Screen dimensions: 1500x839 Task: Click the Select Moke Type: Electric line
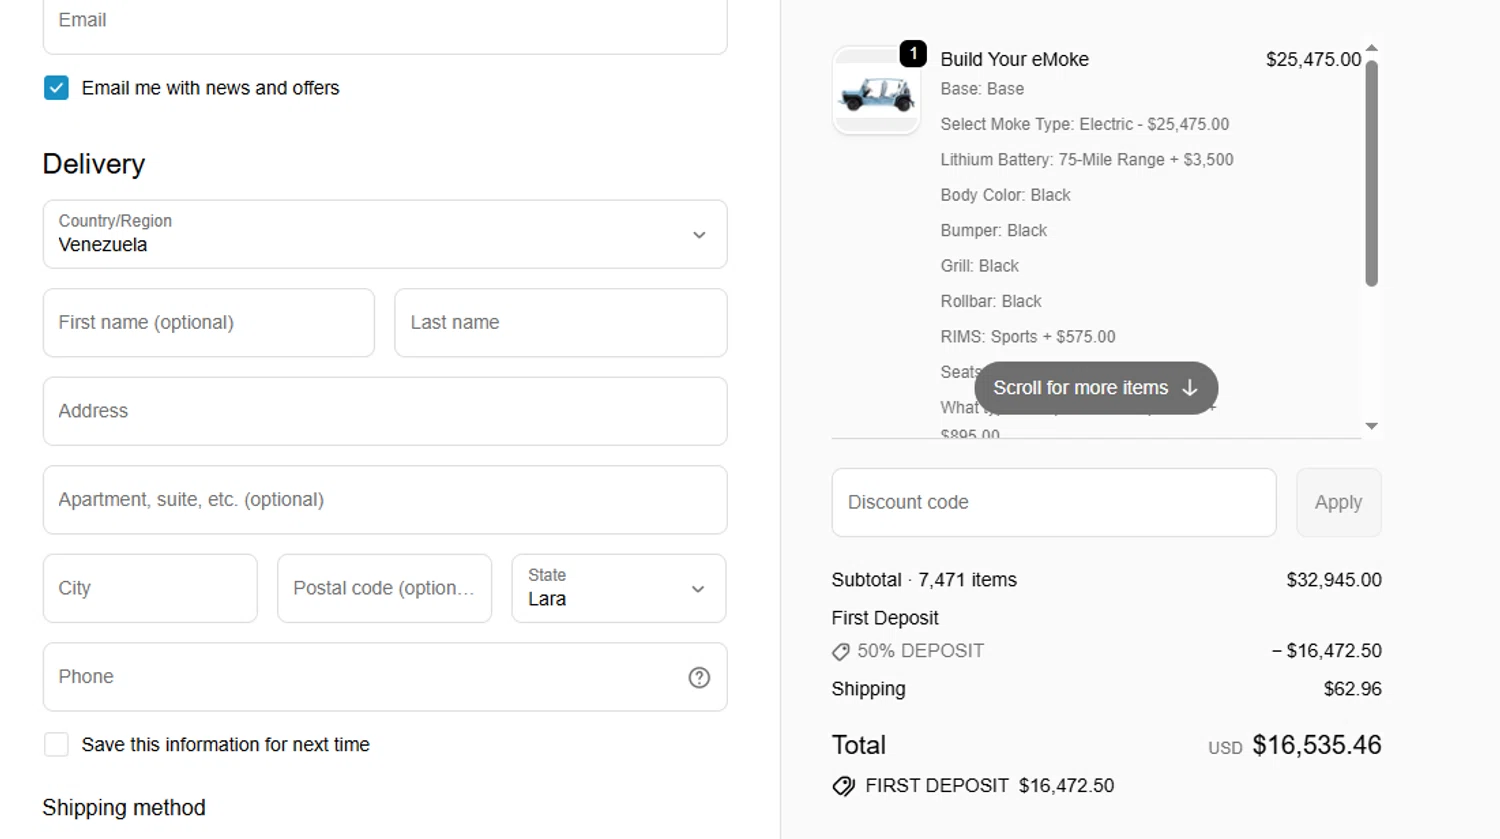pos(1085,125)
